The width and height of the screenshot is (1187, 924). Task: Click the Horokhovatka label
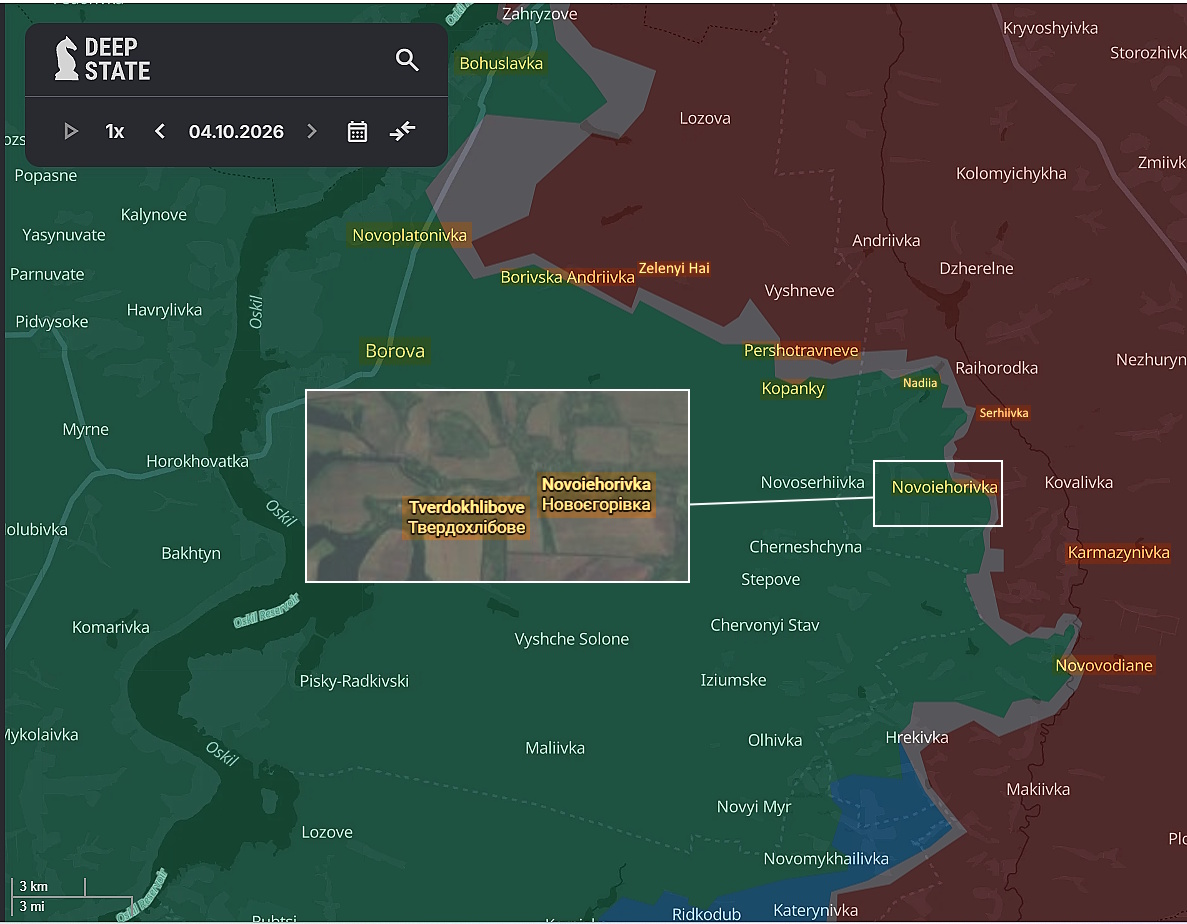point(197,462)
